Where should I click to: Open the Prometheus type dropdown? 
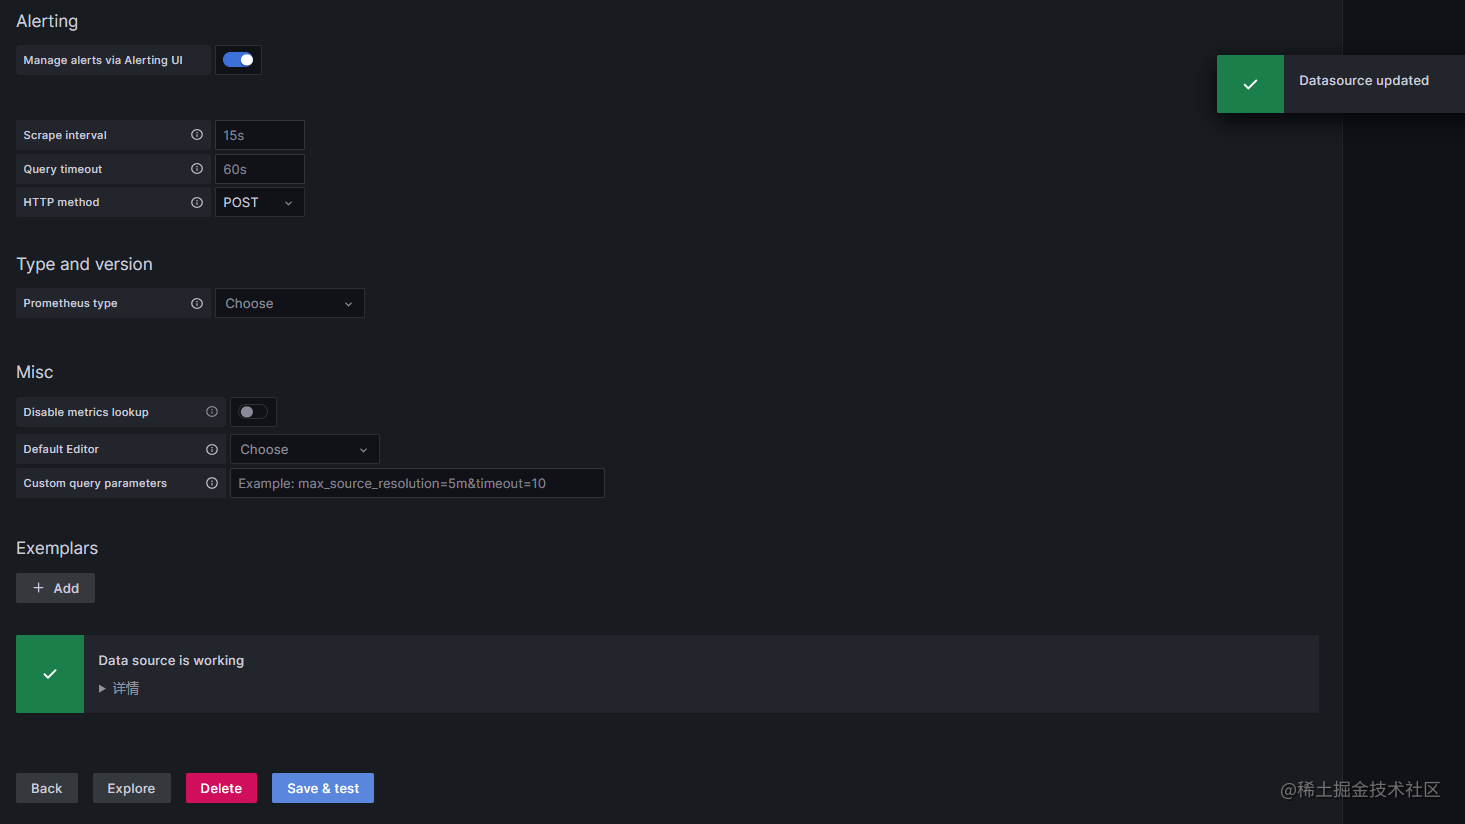click(x=289, y=303)
